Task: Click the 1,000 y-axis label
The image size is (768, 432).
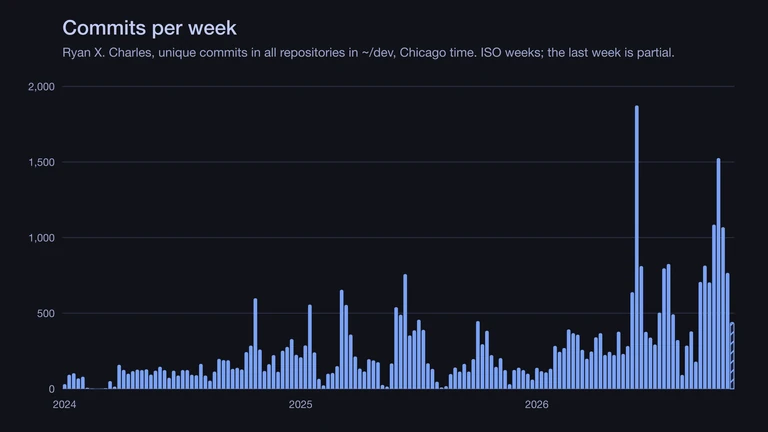Action: pyautogui.click(x=41, y=238)
